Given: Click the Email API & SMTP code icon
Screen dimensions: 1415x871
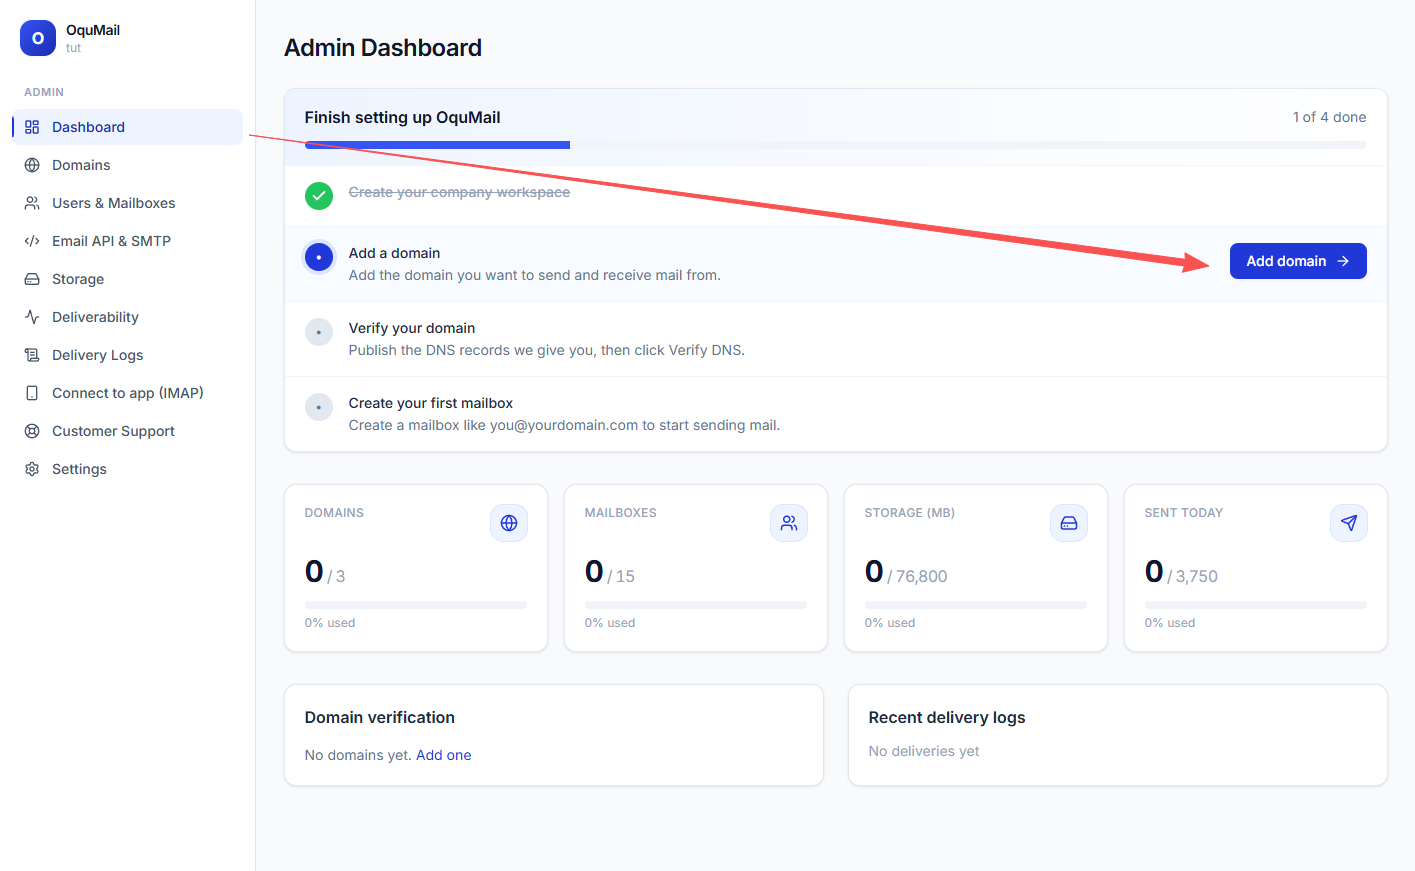Looking at the screenshot, I should pyautogui.click(x=32, y=241).
